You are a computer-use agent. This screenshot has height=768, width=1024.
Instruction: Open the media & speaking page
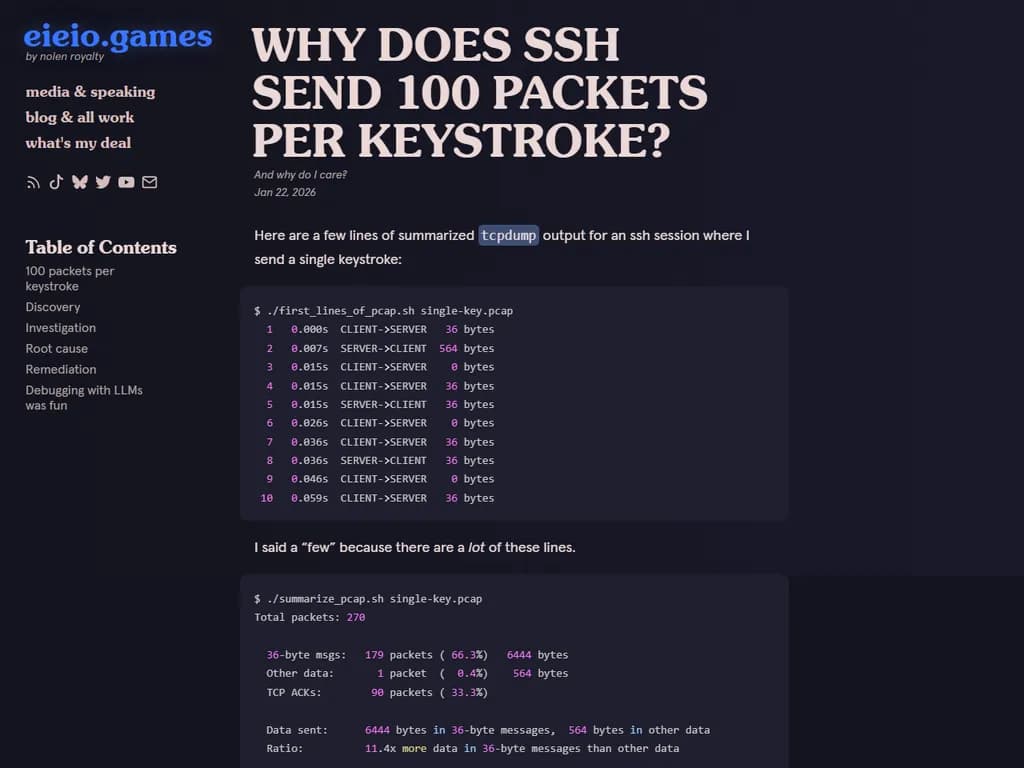click(x=90, y=91)
